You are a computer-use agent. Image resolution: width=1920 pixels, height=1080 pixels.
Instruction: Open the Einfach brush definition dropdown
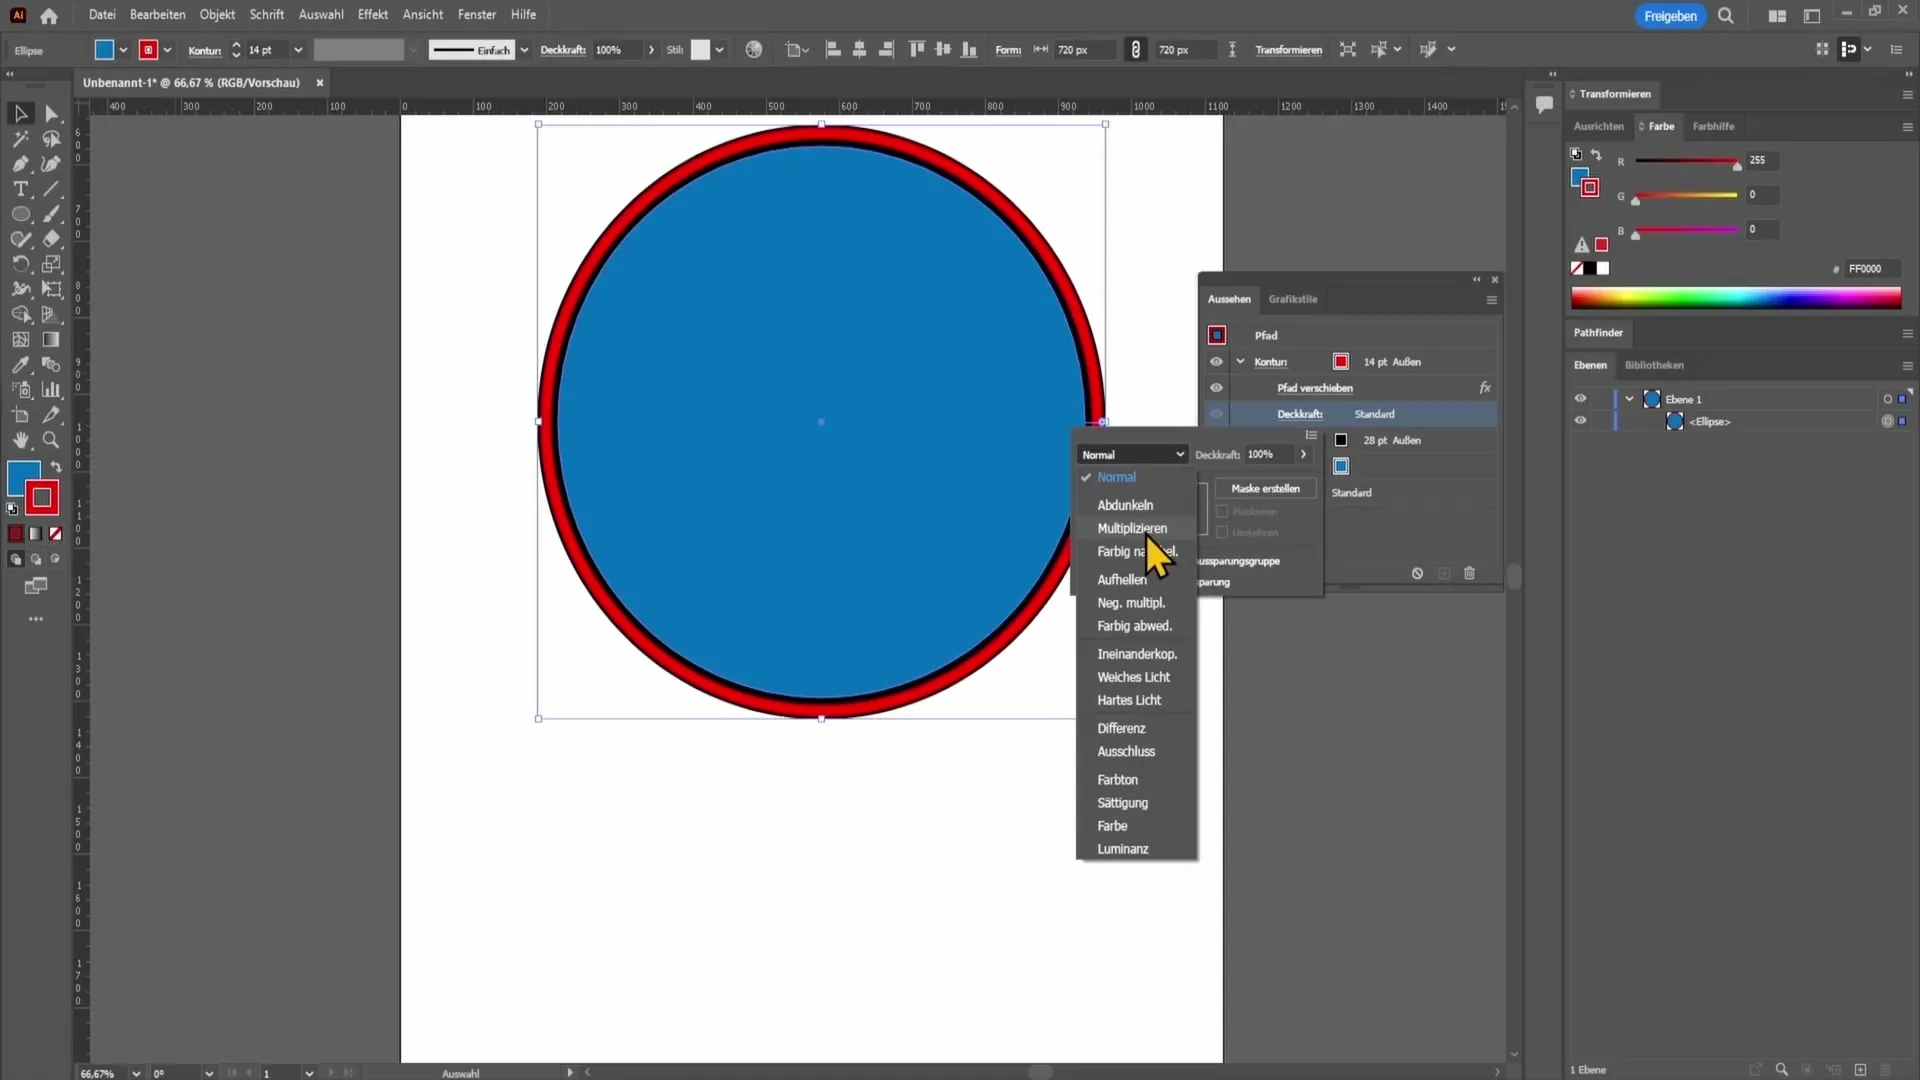(524, 50)
